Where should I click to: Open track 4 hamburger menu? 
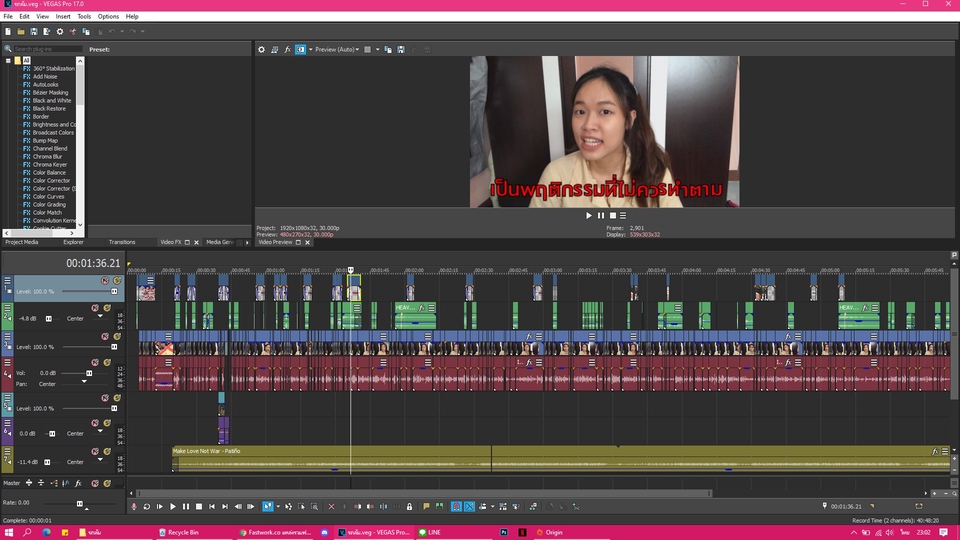click(x=7, y=362)
